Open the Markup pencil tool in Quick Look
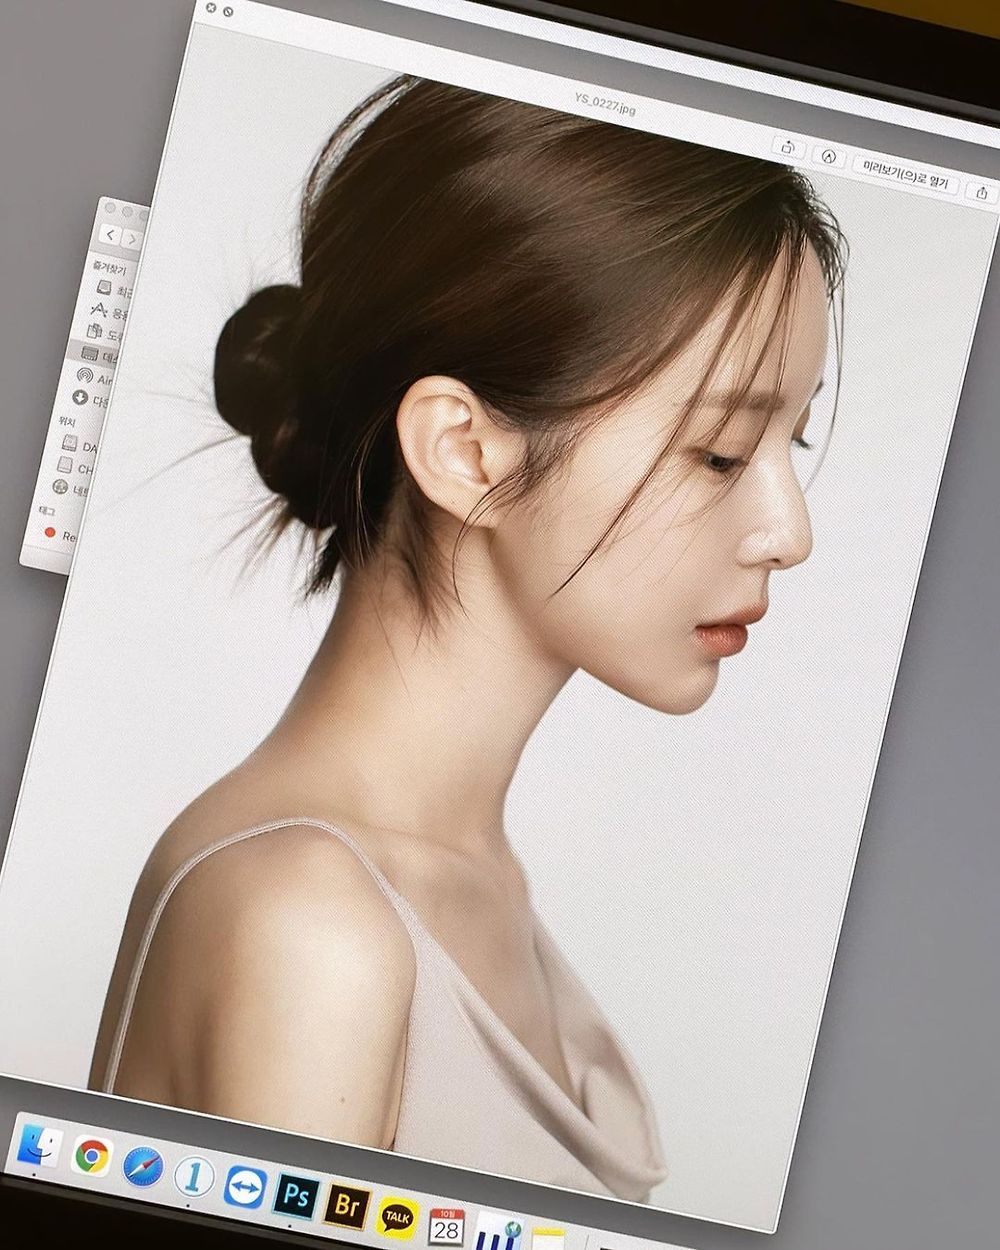The image size is (1000, 1250). [826, 156]
